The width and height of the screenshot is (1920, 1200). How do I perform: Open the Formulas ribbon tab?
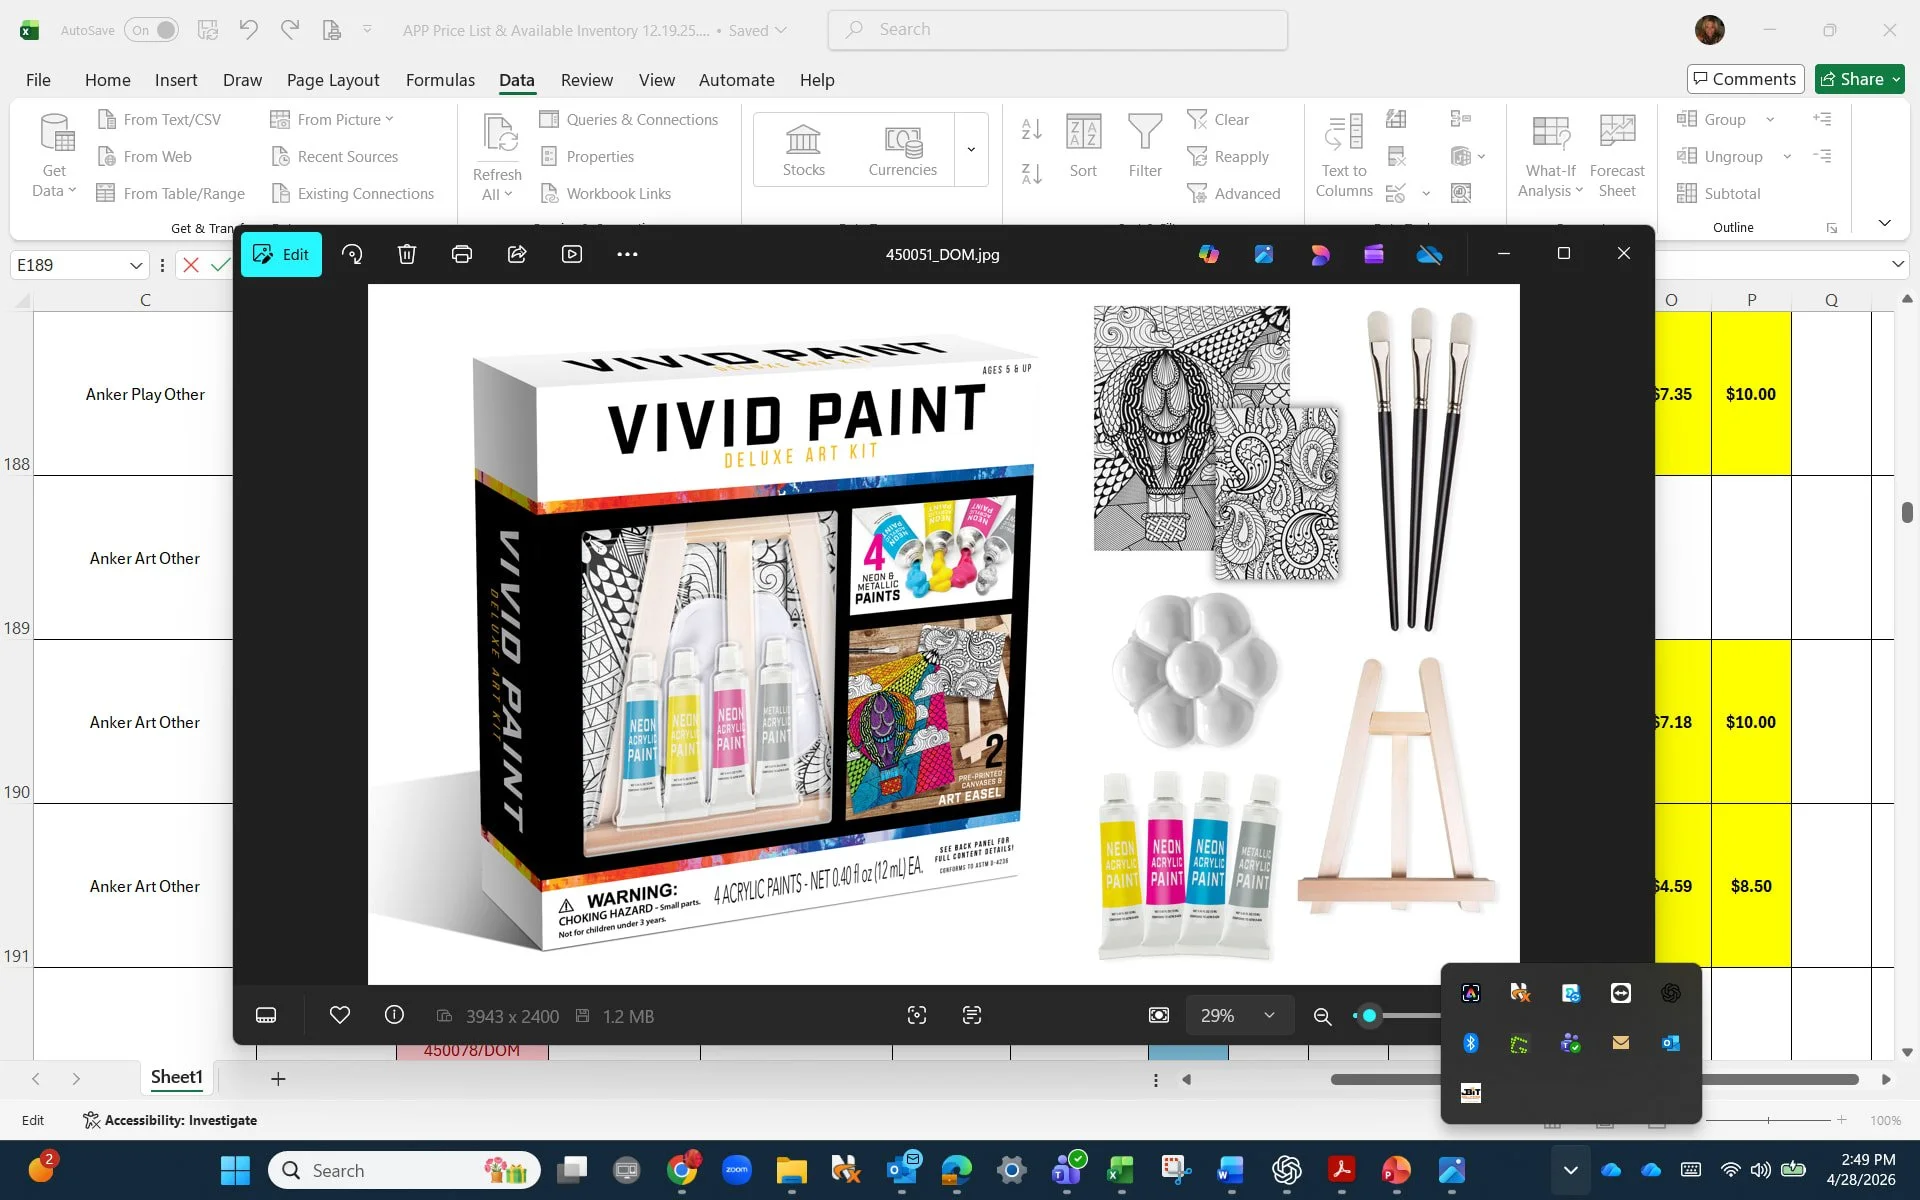440,80
